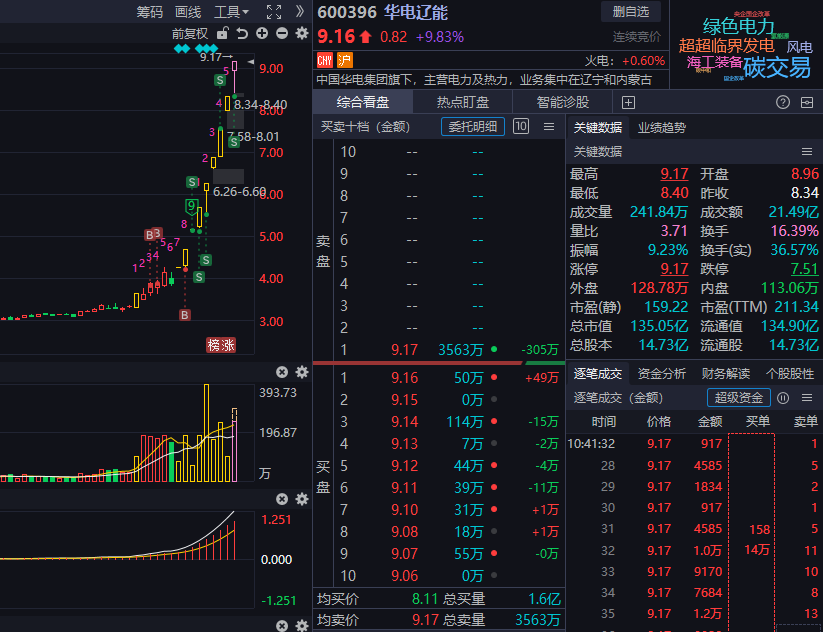Enter fullscreen chart mode with expand-arrows icon
The image size is (823, 632).
pyautogui.click(x=274, y=12)
